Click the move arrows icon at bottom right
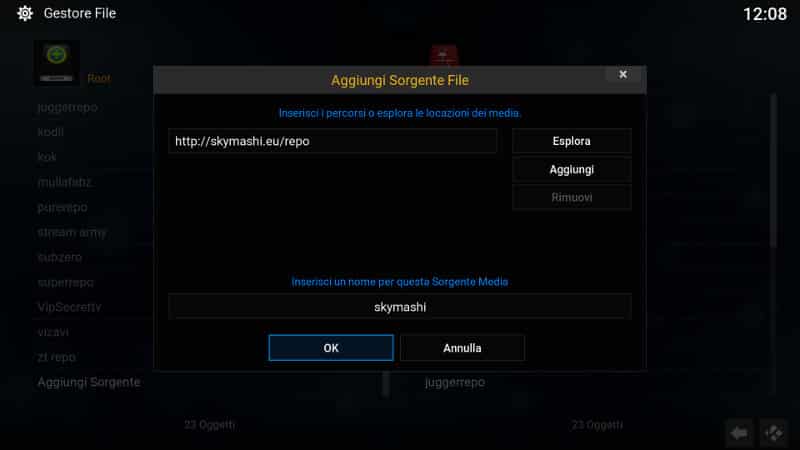The height and width of the screenshot is (450, 800). pyautogui.click(x=773, y=433)
